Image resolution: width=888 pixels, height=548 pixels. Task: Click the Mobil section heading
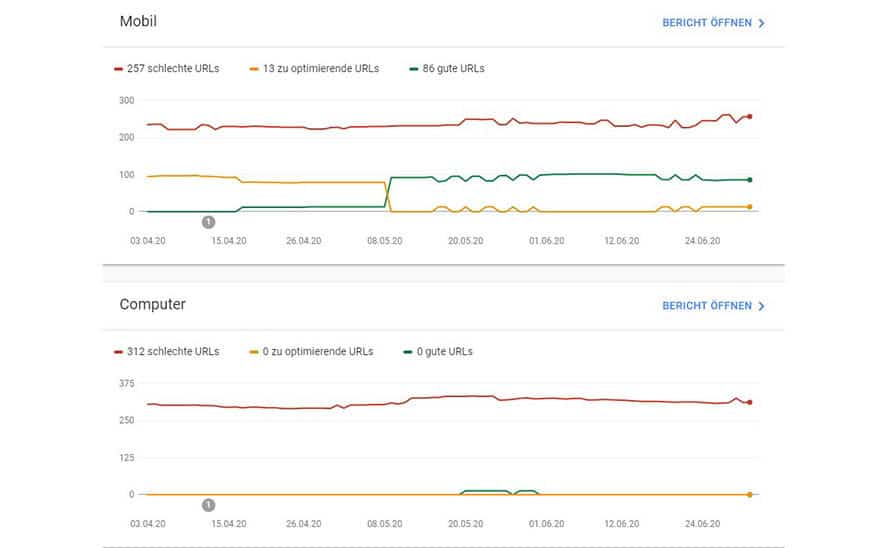pyautogui.click(x=138, y=22)
